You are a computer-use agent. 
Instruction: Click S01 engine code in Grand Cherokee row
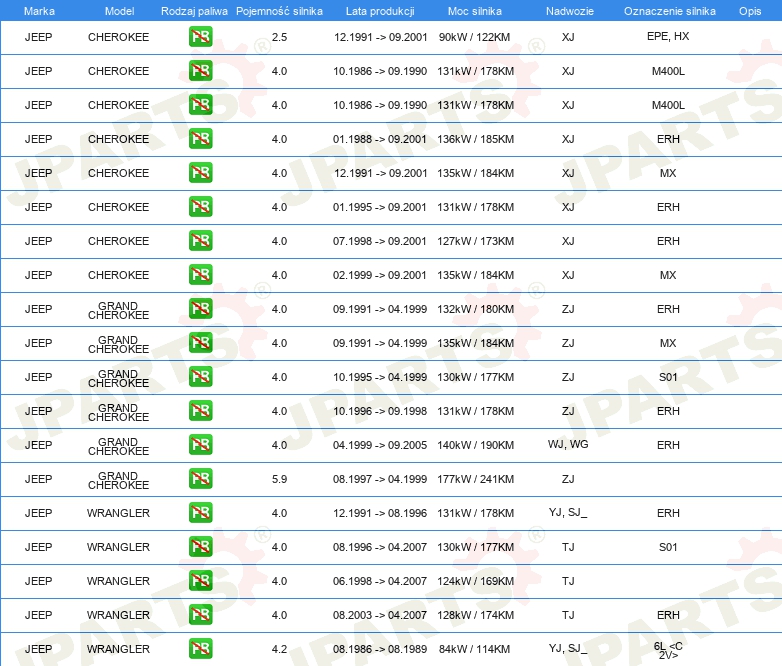[668, 377]
